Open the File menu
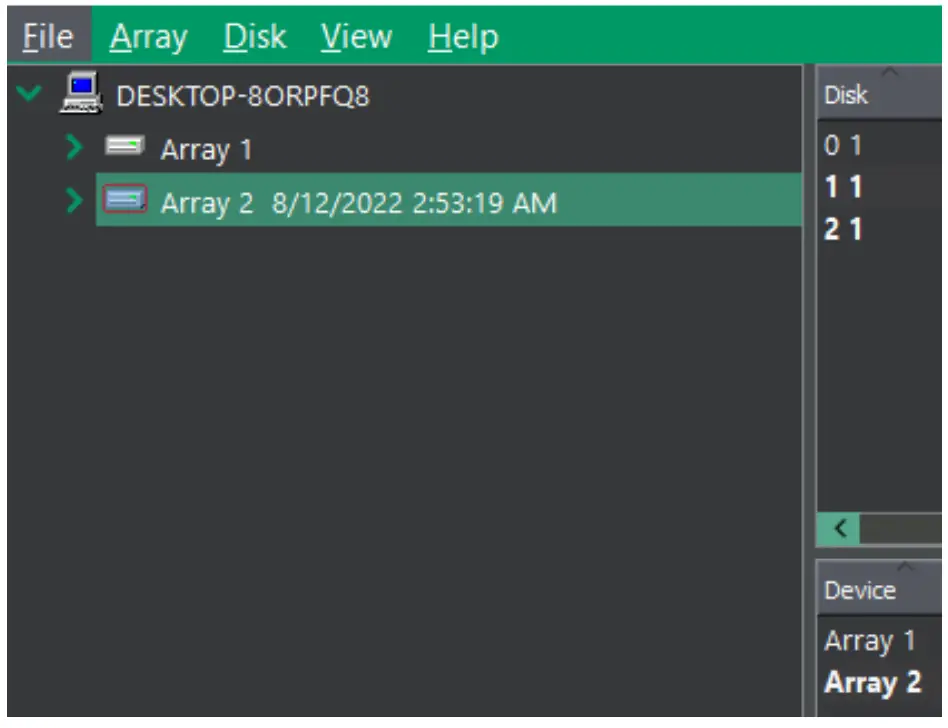 click(x=48, y=37)
